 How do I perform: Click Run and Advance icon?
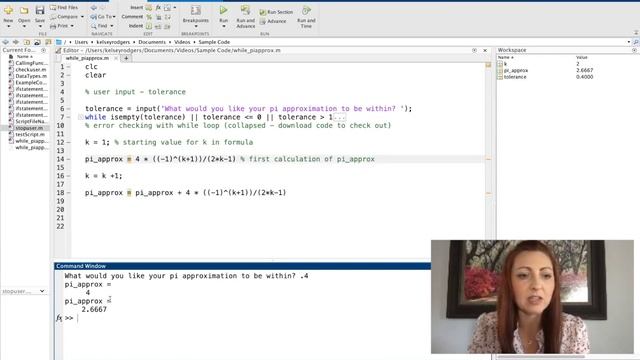click(245, 10)
